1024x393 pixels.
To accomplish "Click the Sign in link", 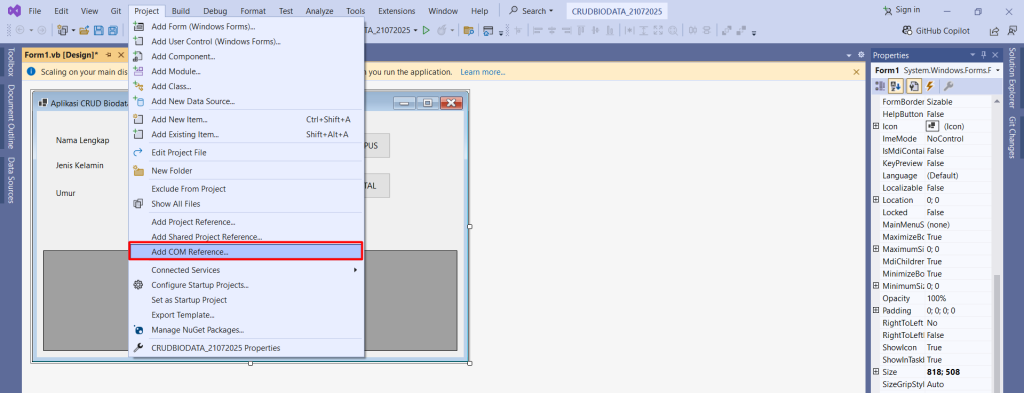I will click(901, 10).
